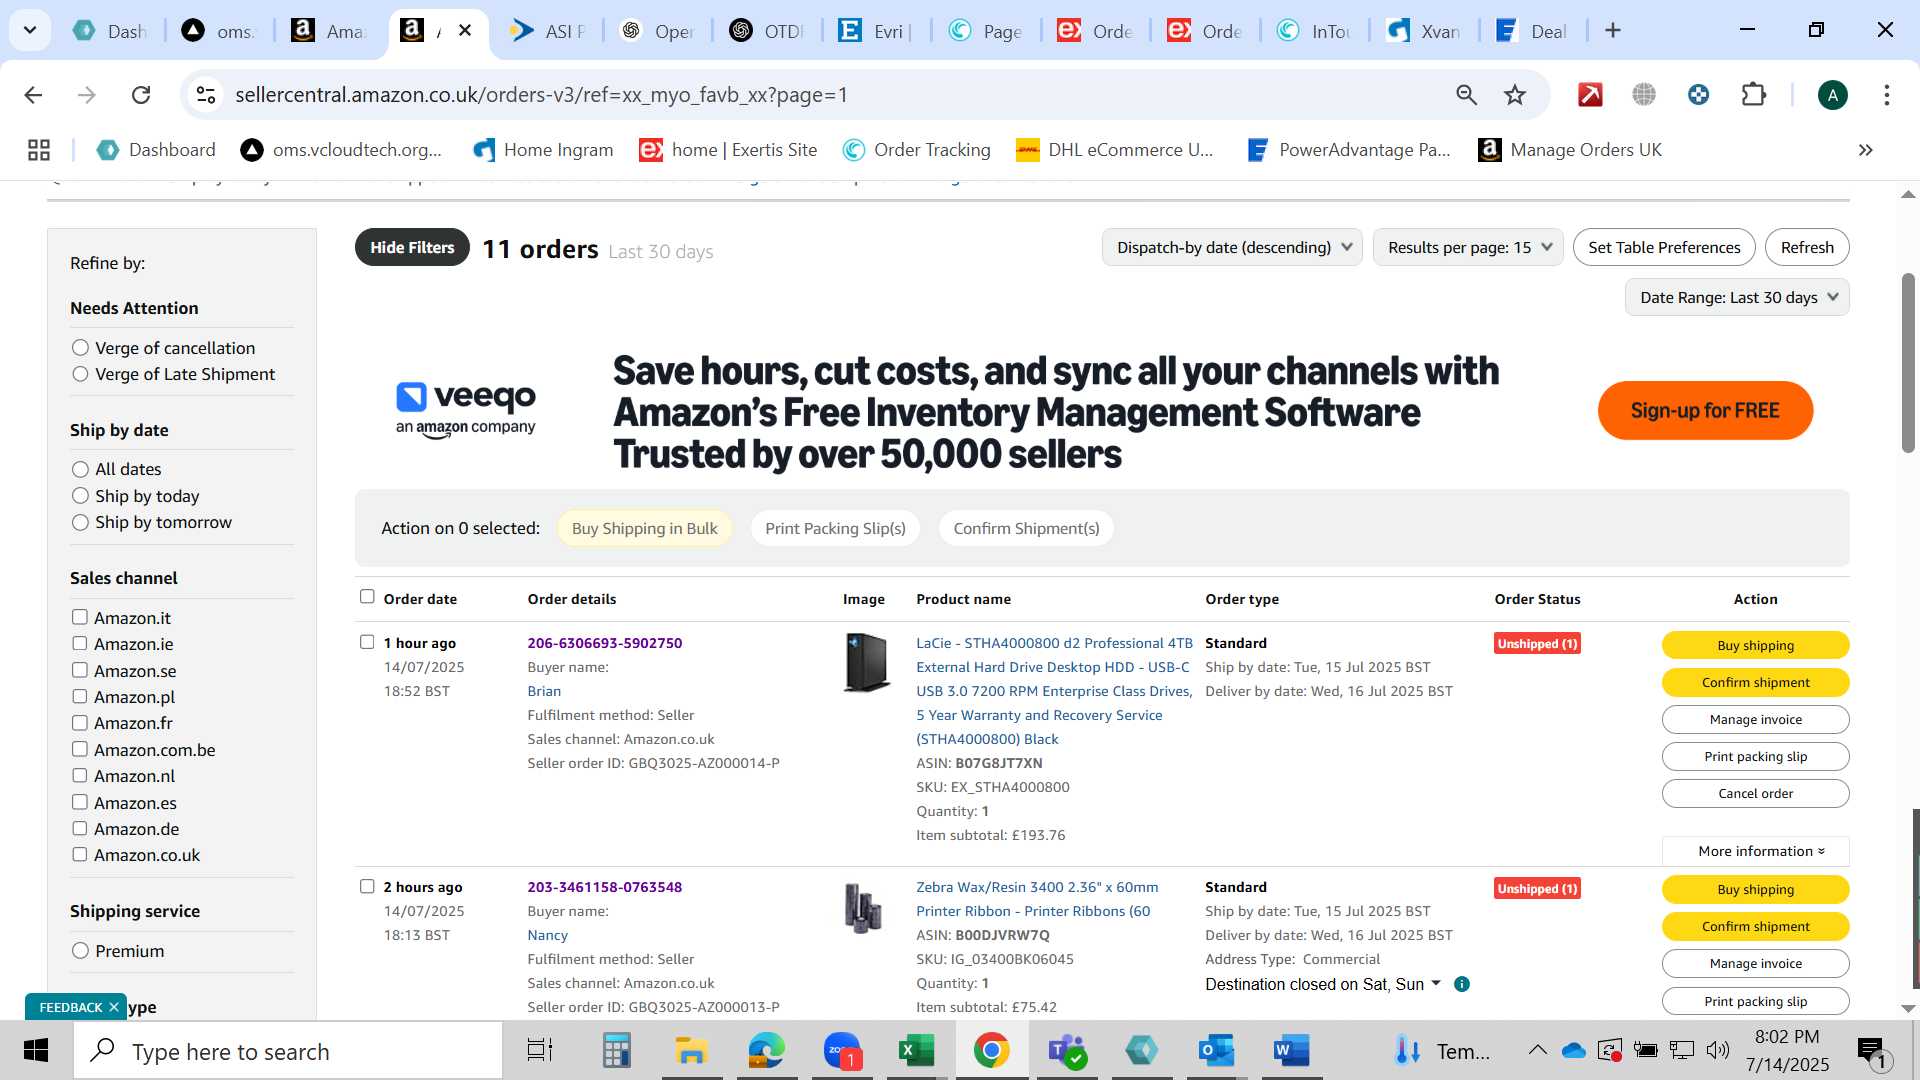Show more bookmarks chevron
The height and width of the screenshot is (1080, 1920).
[1865, 150]
